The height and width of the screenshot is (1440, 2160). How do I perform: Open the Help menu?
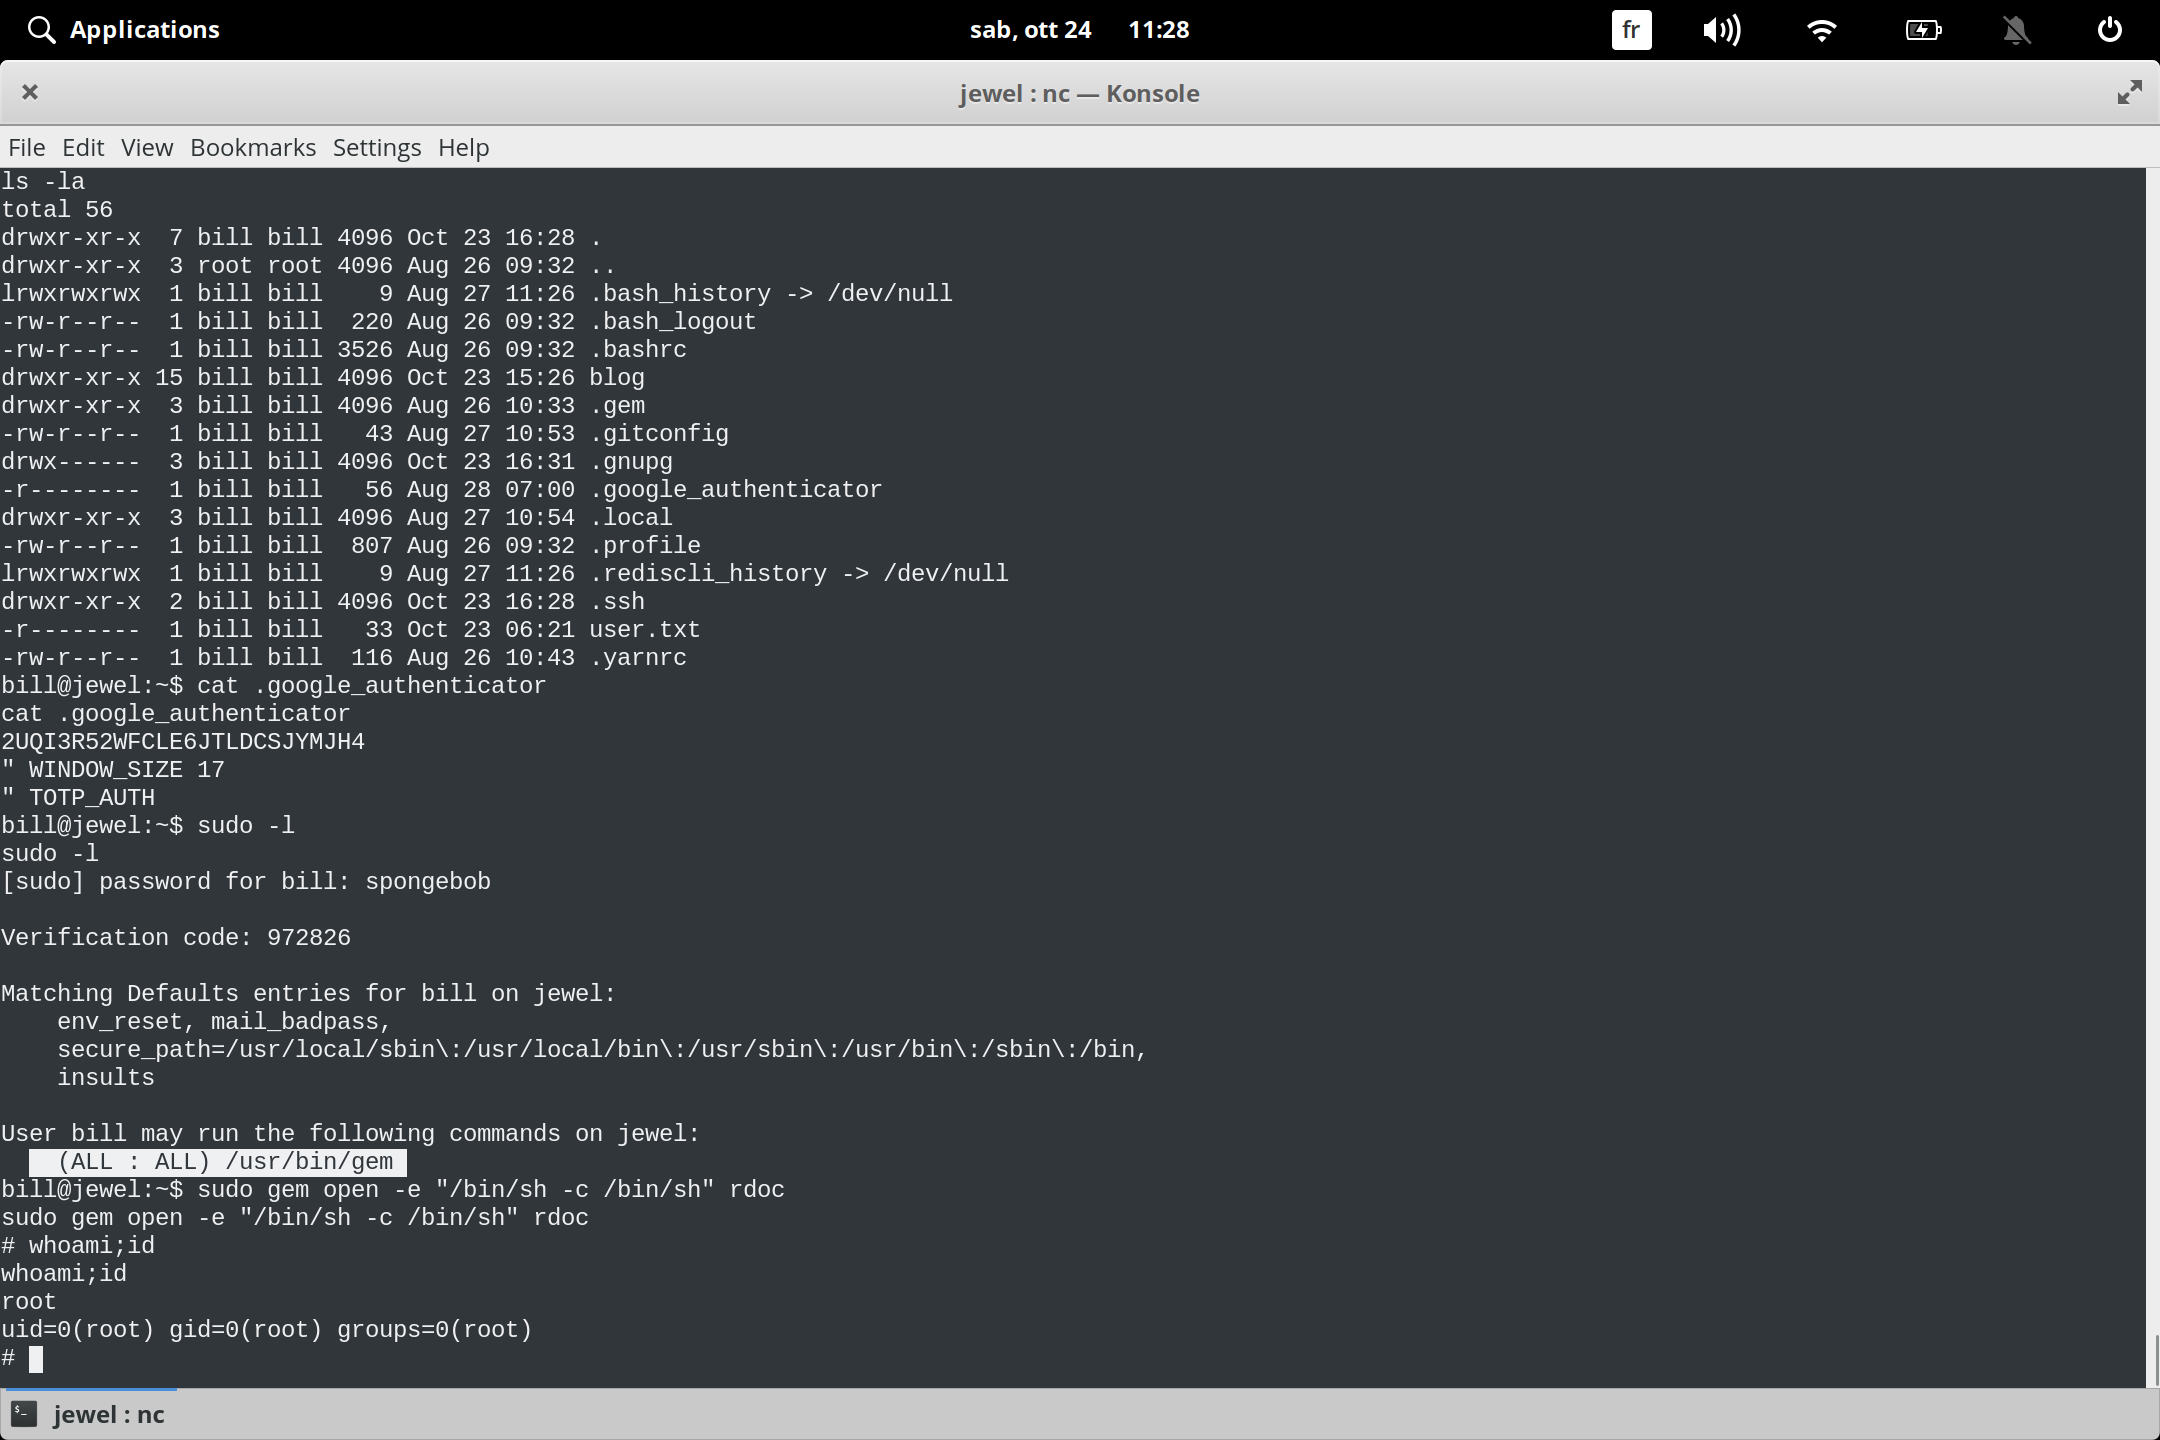click(x=463, y=147)
